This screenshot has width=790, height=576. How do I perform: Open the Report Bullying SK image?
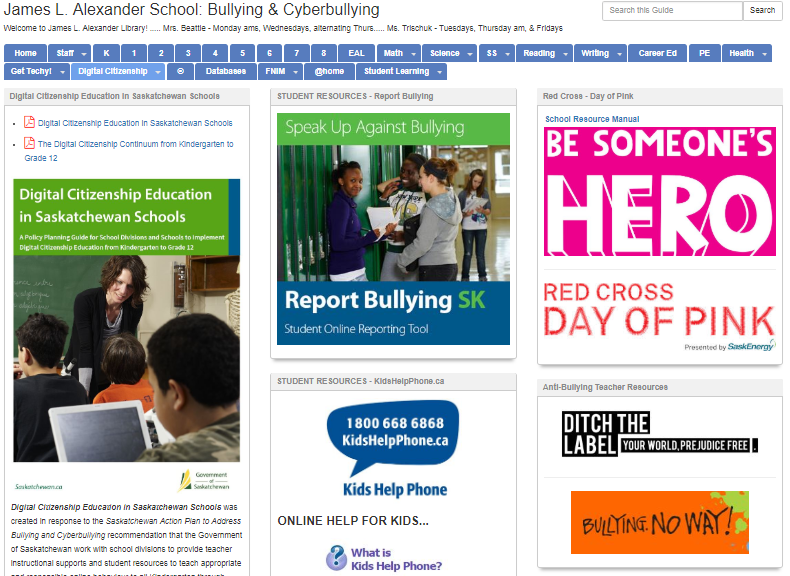tap(393, 229)
